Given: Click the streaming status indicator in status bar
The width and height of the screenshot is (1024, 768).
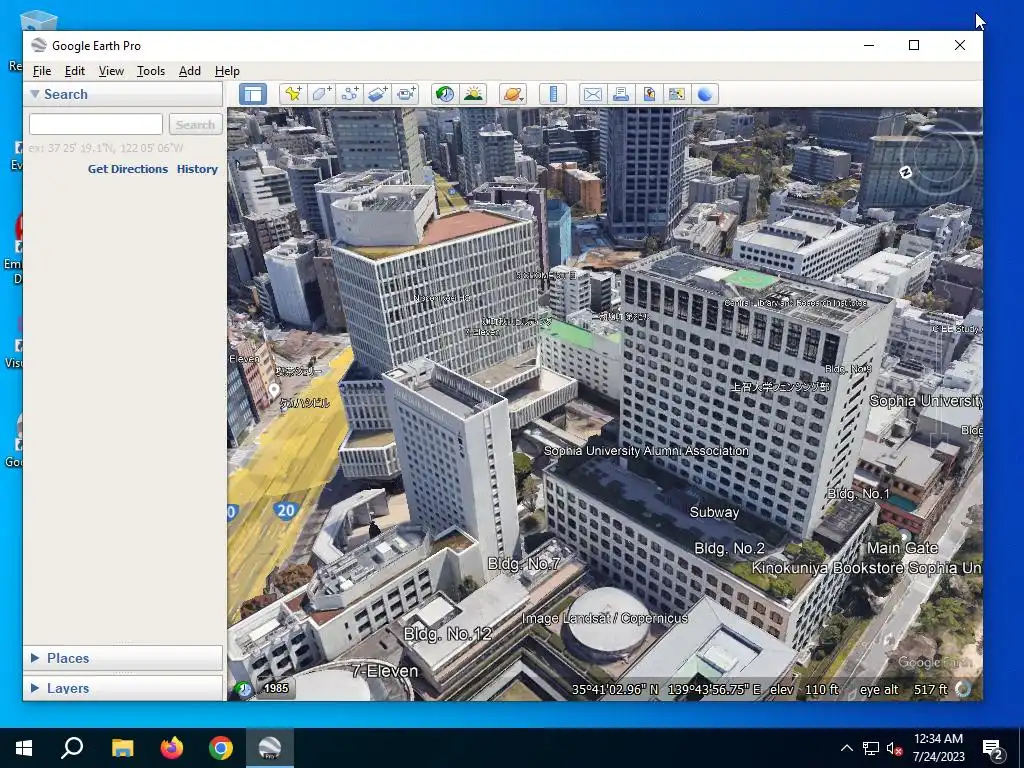Looking at the screenshot, I should coord(963,689).
